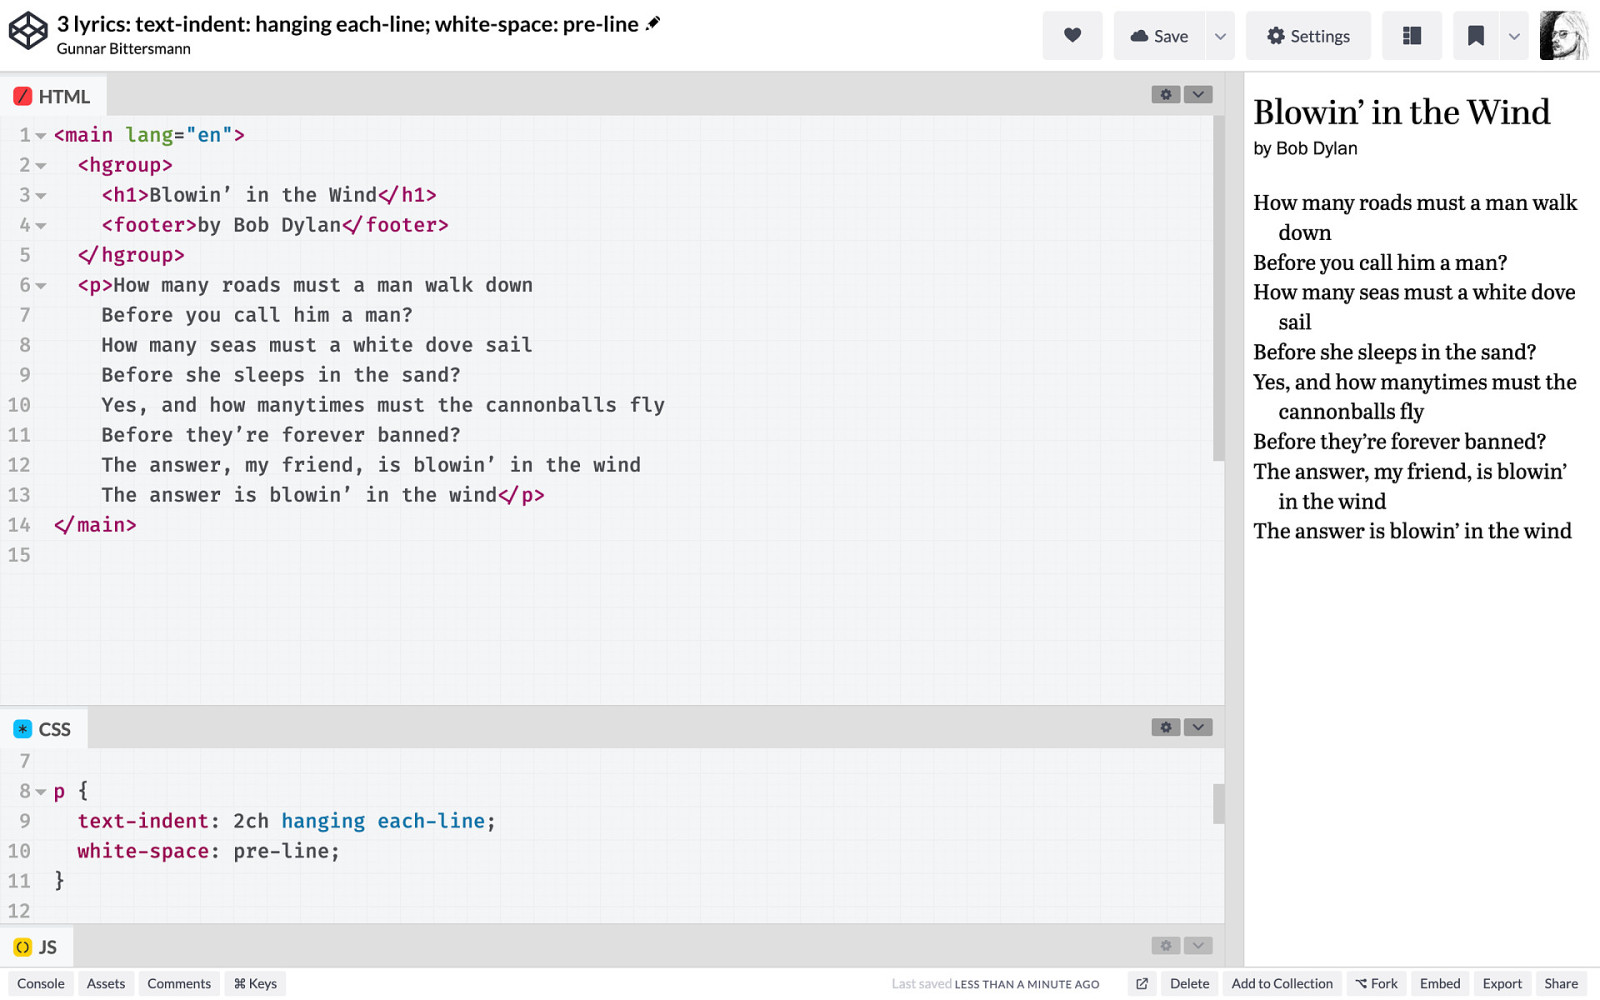This screenshot has width=1600, height=1000.
Task: Select the HTML editor tab
Action: click(53, 96)
